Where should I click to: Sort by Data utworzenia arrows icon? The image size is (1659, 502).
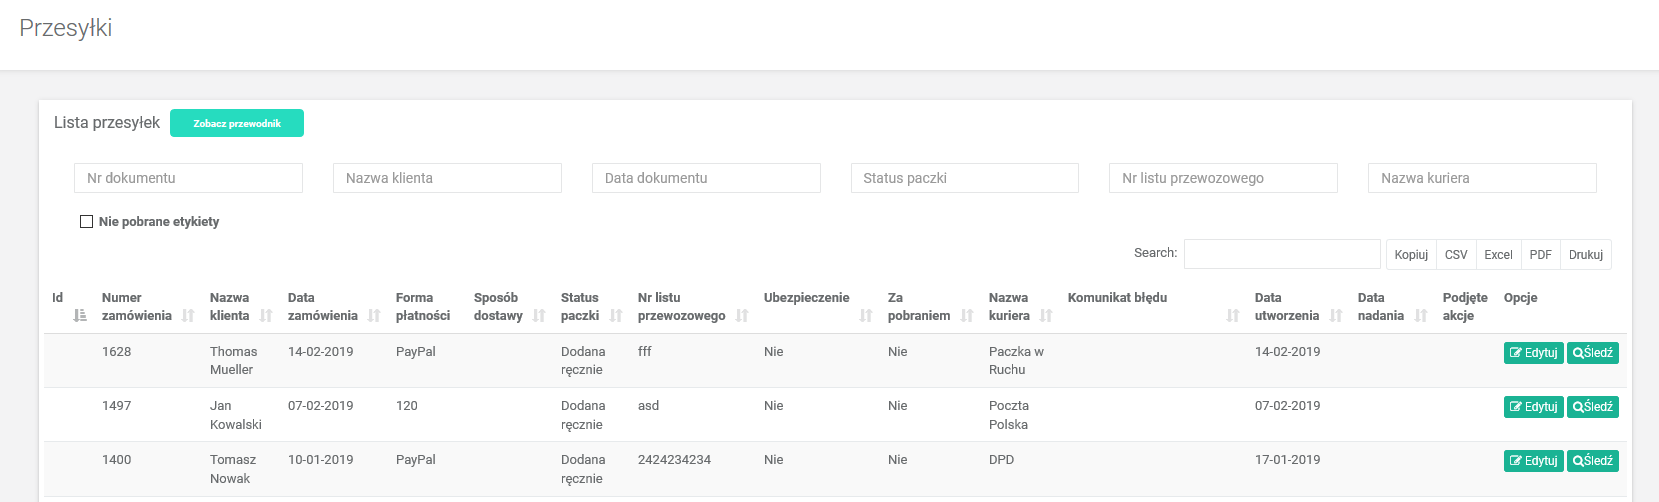pyautogui.click(x=1336, y=316)
